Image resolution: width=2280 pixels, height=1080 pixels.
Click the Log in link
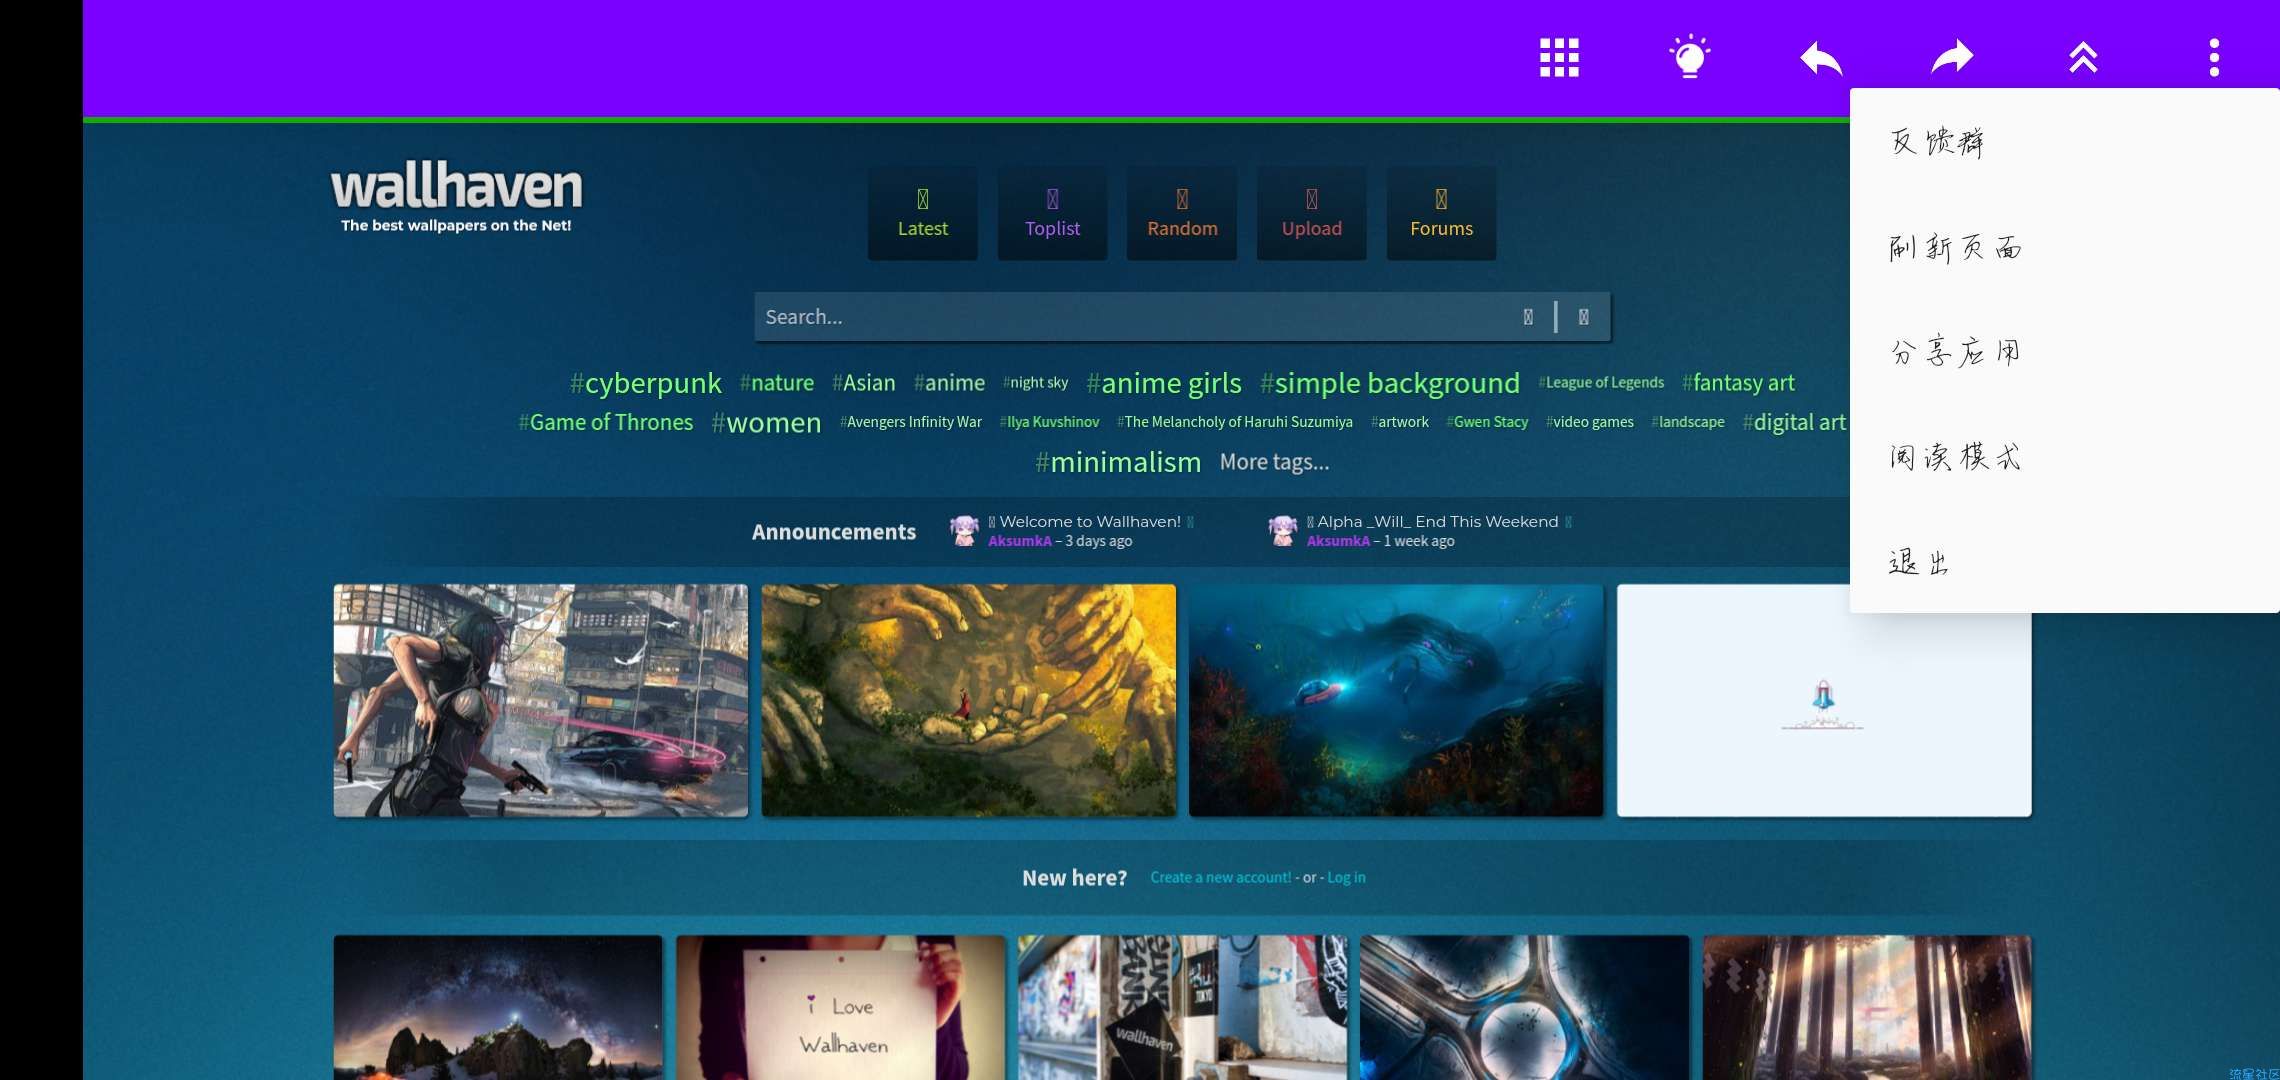point(1346,877)
